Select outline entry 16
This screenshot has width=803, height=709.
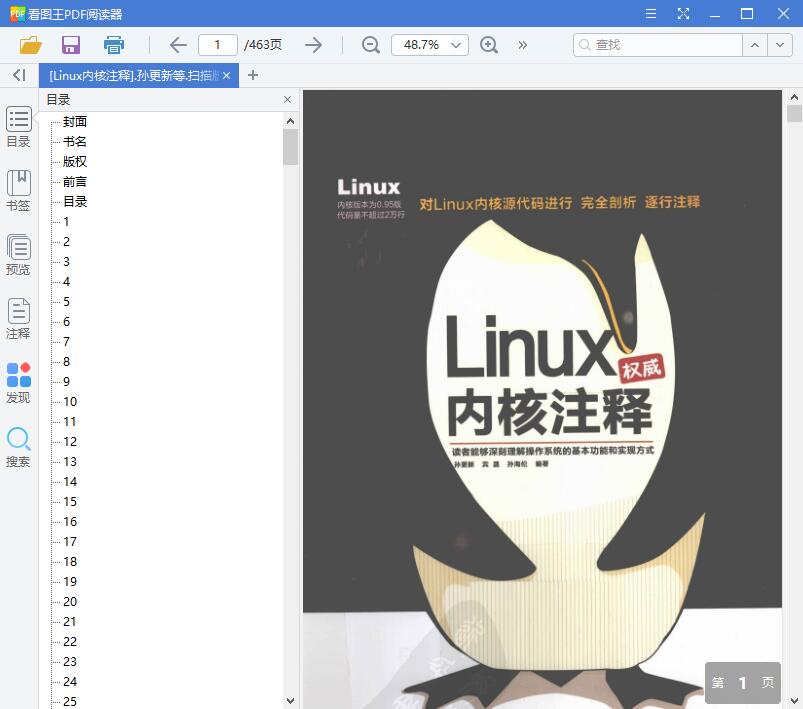point(70,521)
